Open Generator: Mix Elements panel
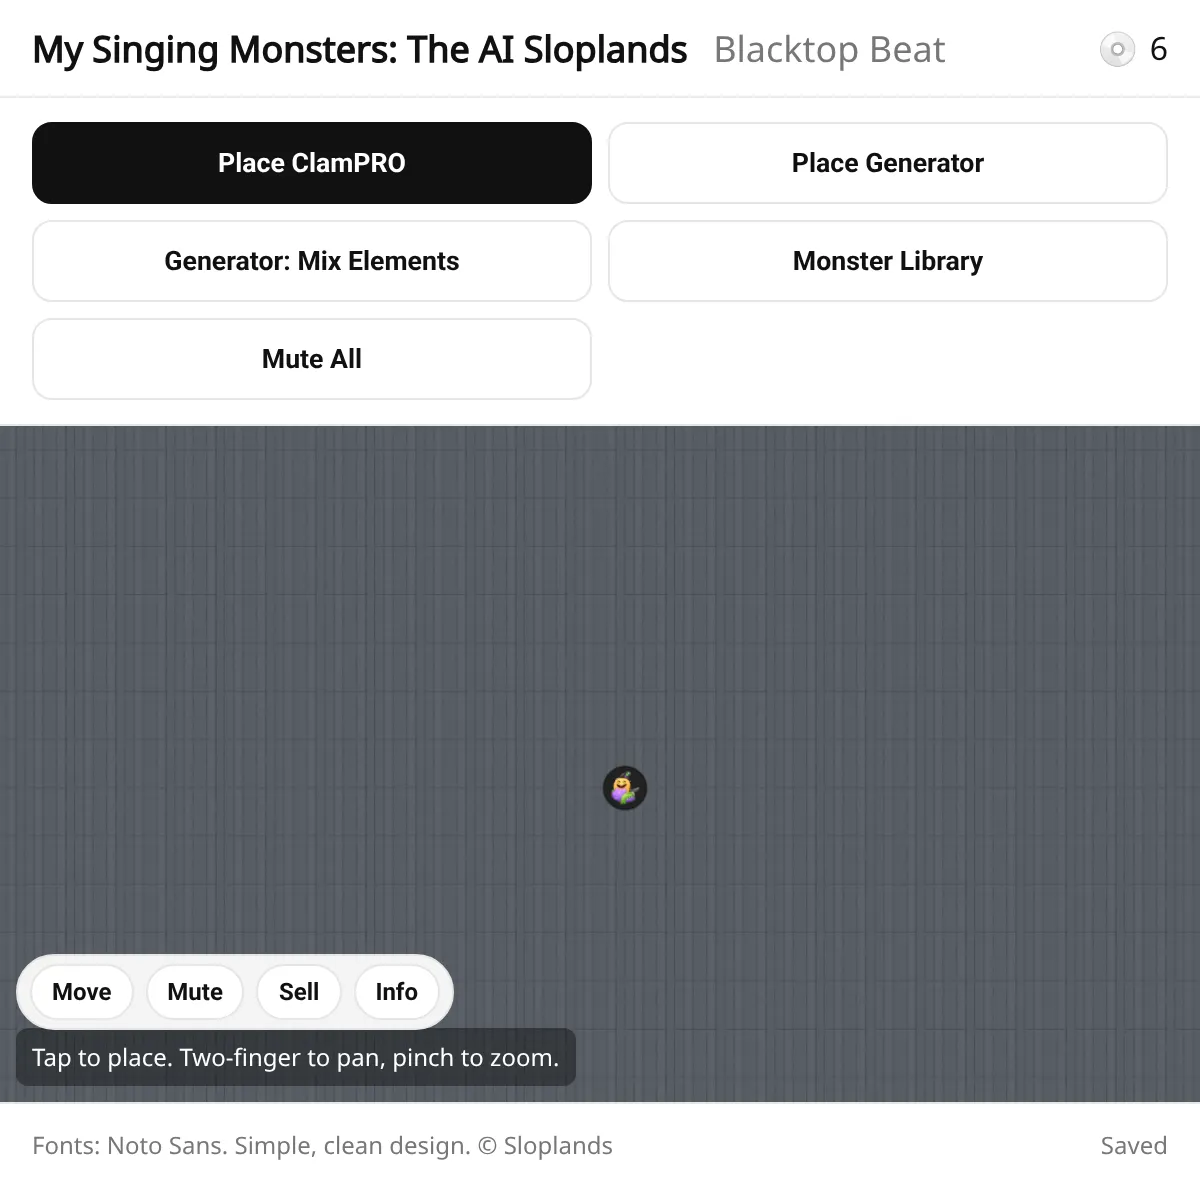Screen dimensions: 1200x1200 (x=312, y=261)
